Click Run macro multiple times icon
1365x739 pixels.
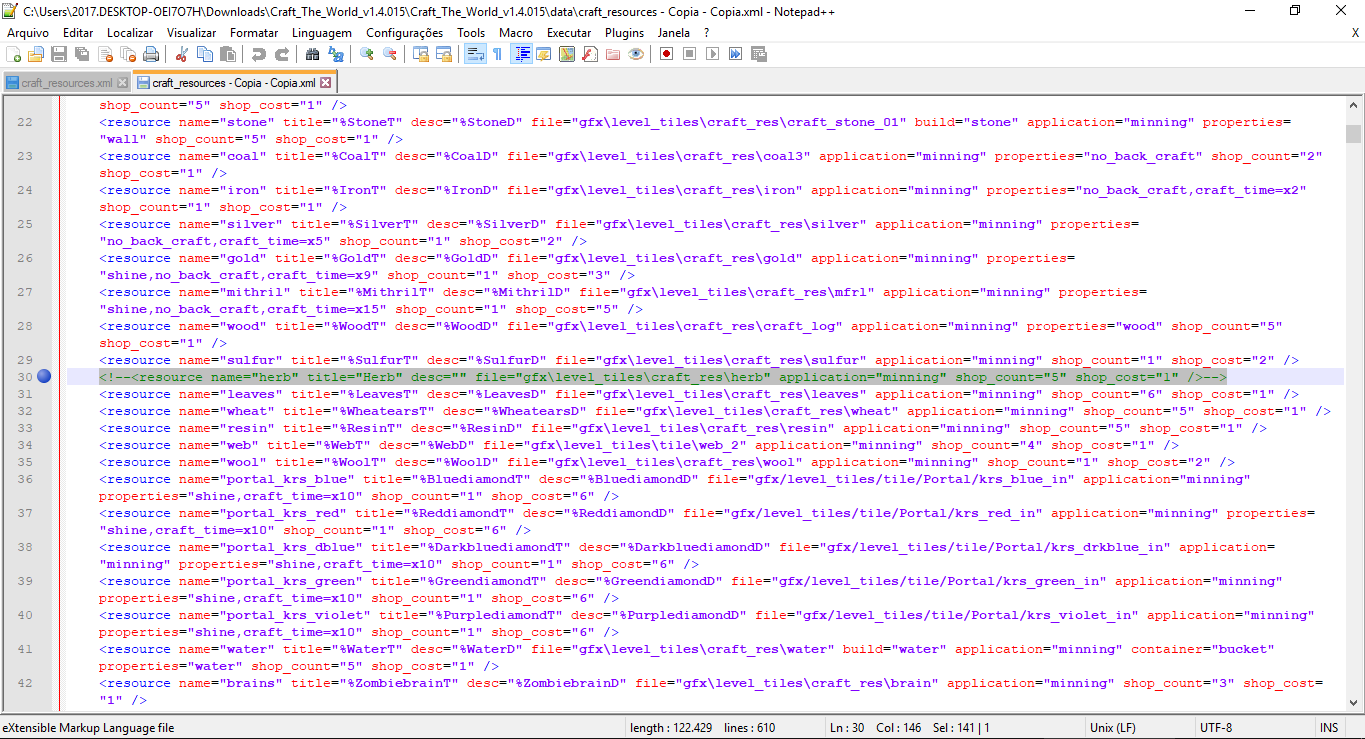pyautogui.click(x=735, y=54)
